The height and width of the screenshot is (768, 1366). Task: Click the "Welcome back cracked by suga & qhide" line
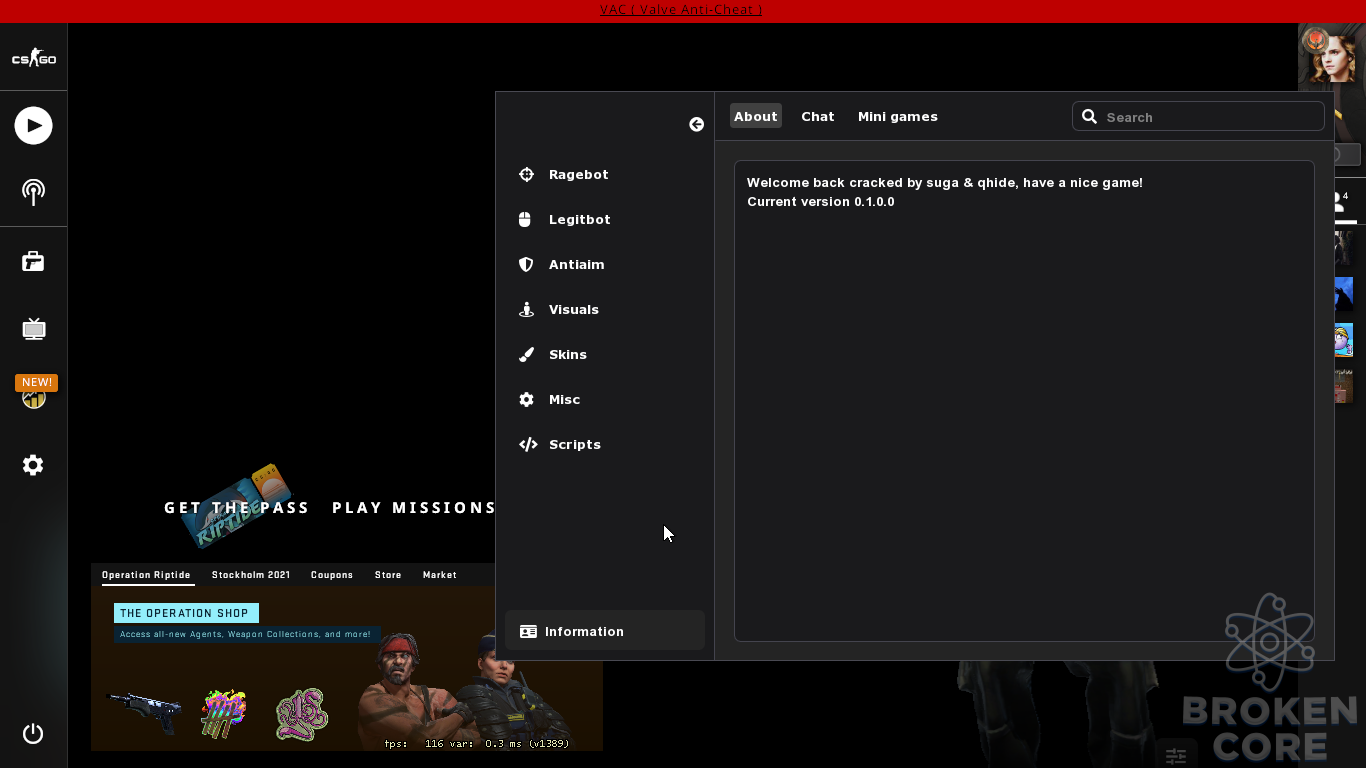[x=944, y=182]
